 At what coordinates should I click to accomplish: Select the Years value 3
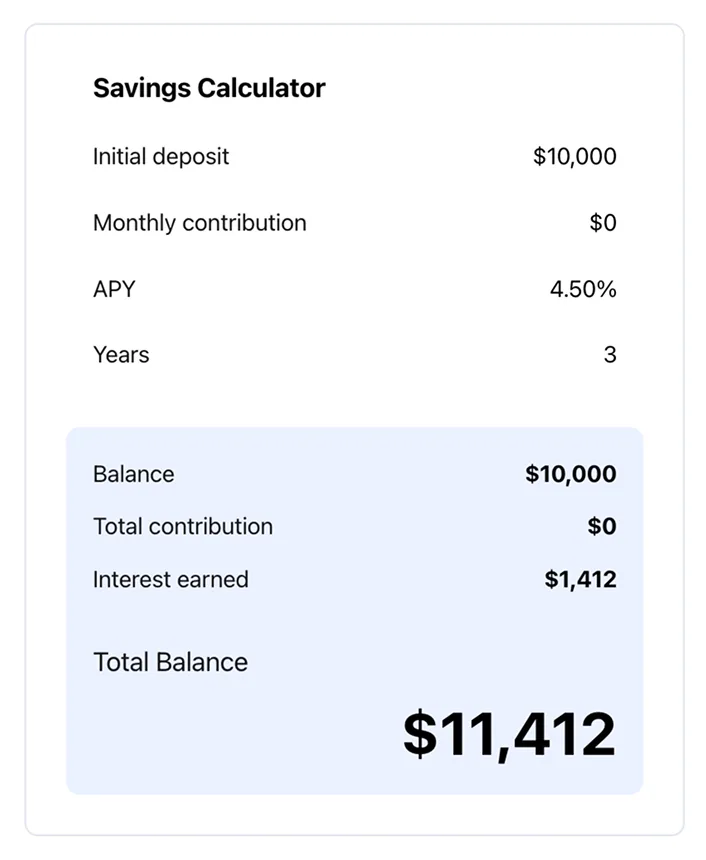pyautogui.click(x=612, y=355)
